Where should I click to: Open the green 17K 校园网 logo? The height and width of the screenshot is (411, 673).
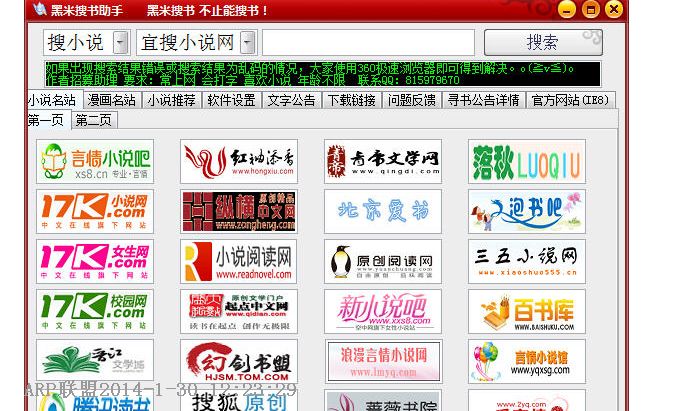coord(95,311)
